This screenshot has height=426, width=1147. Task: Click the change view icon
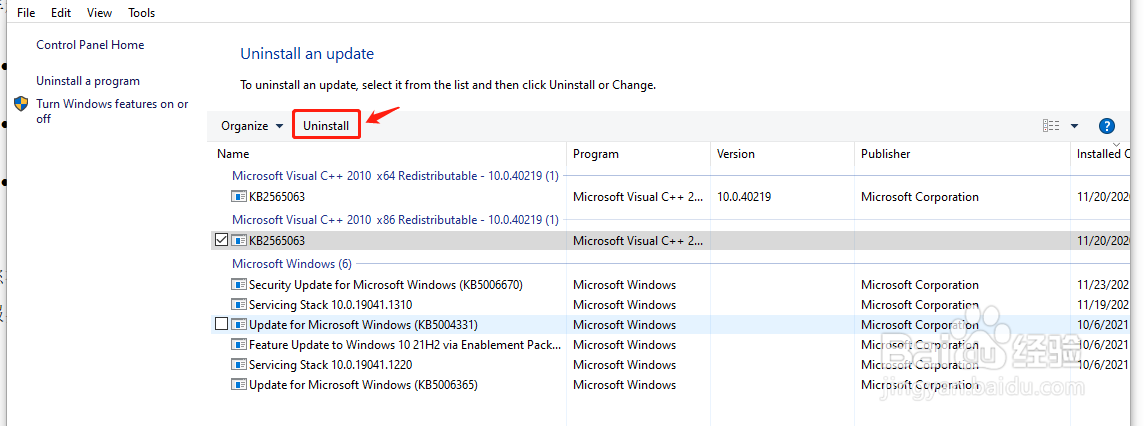point(1051,126)
